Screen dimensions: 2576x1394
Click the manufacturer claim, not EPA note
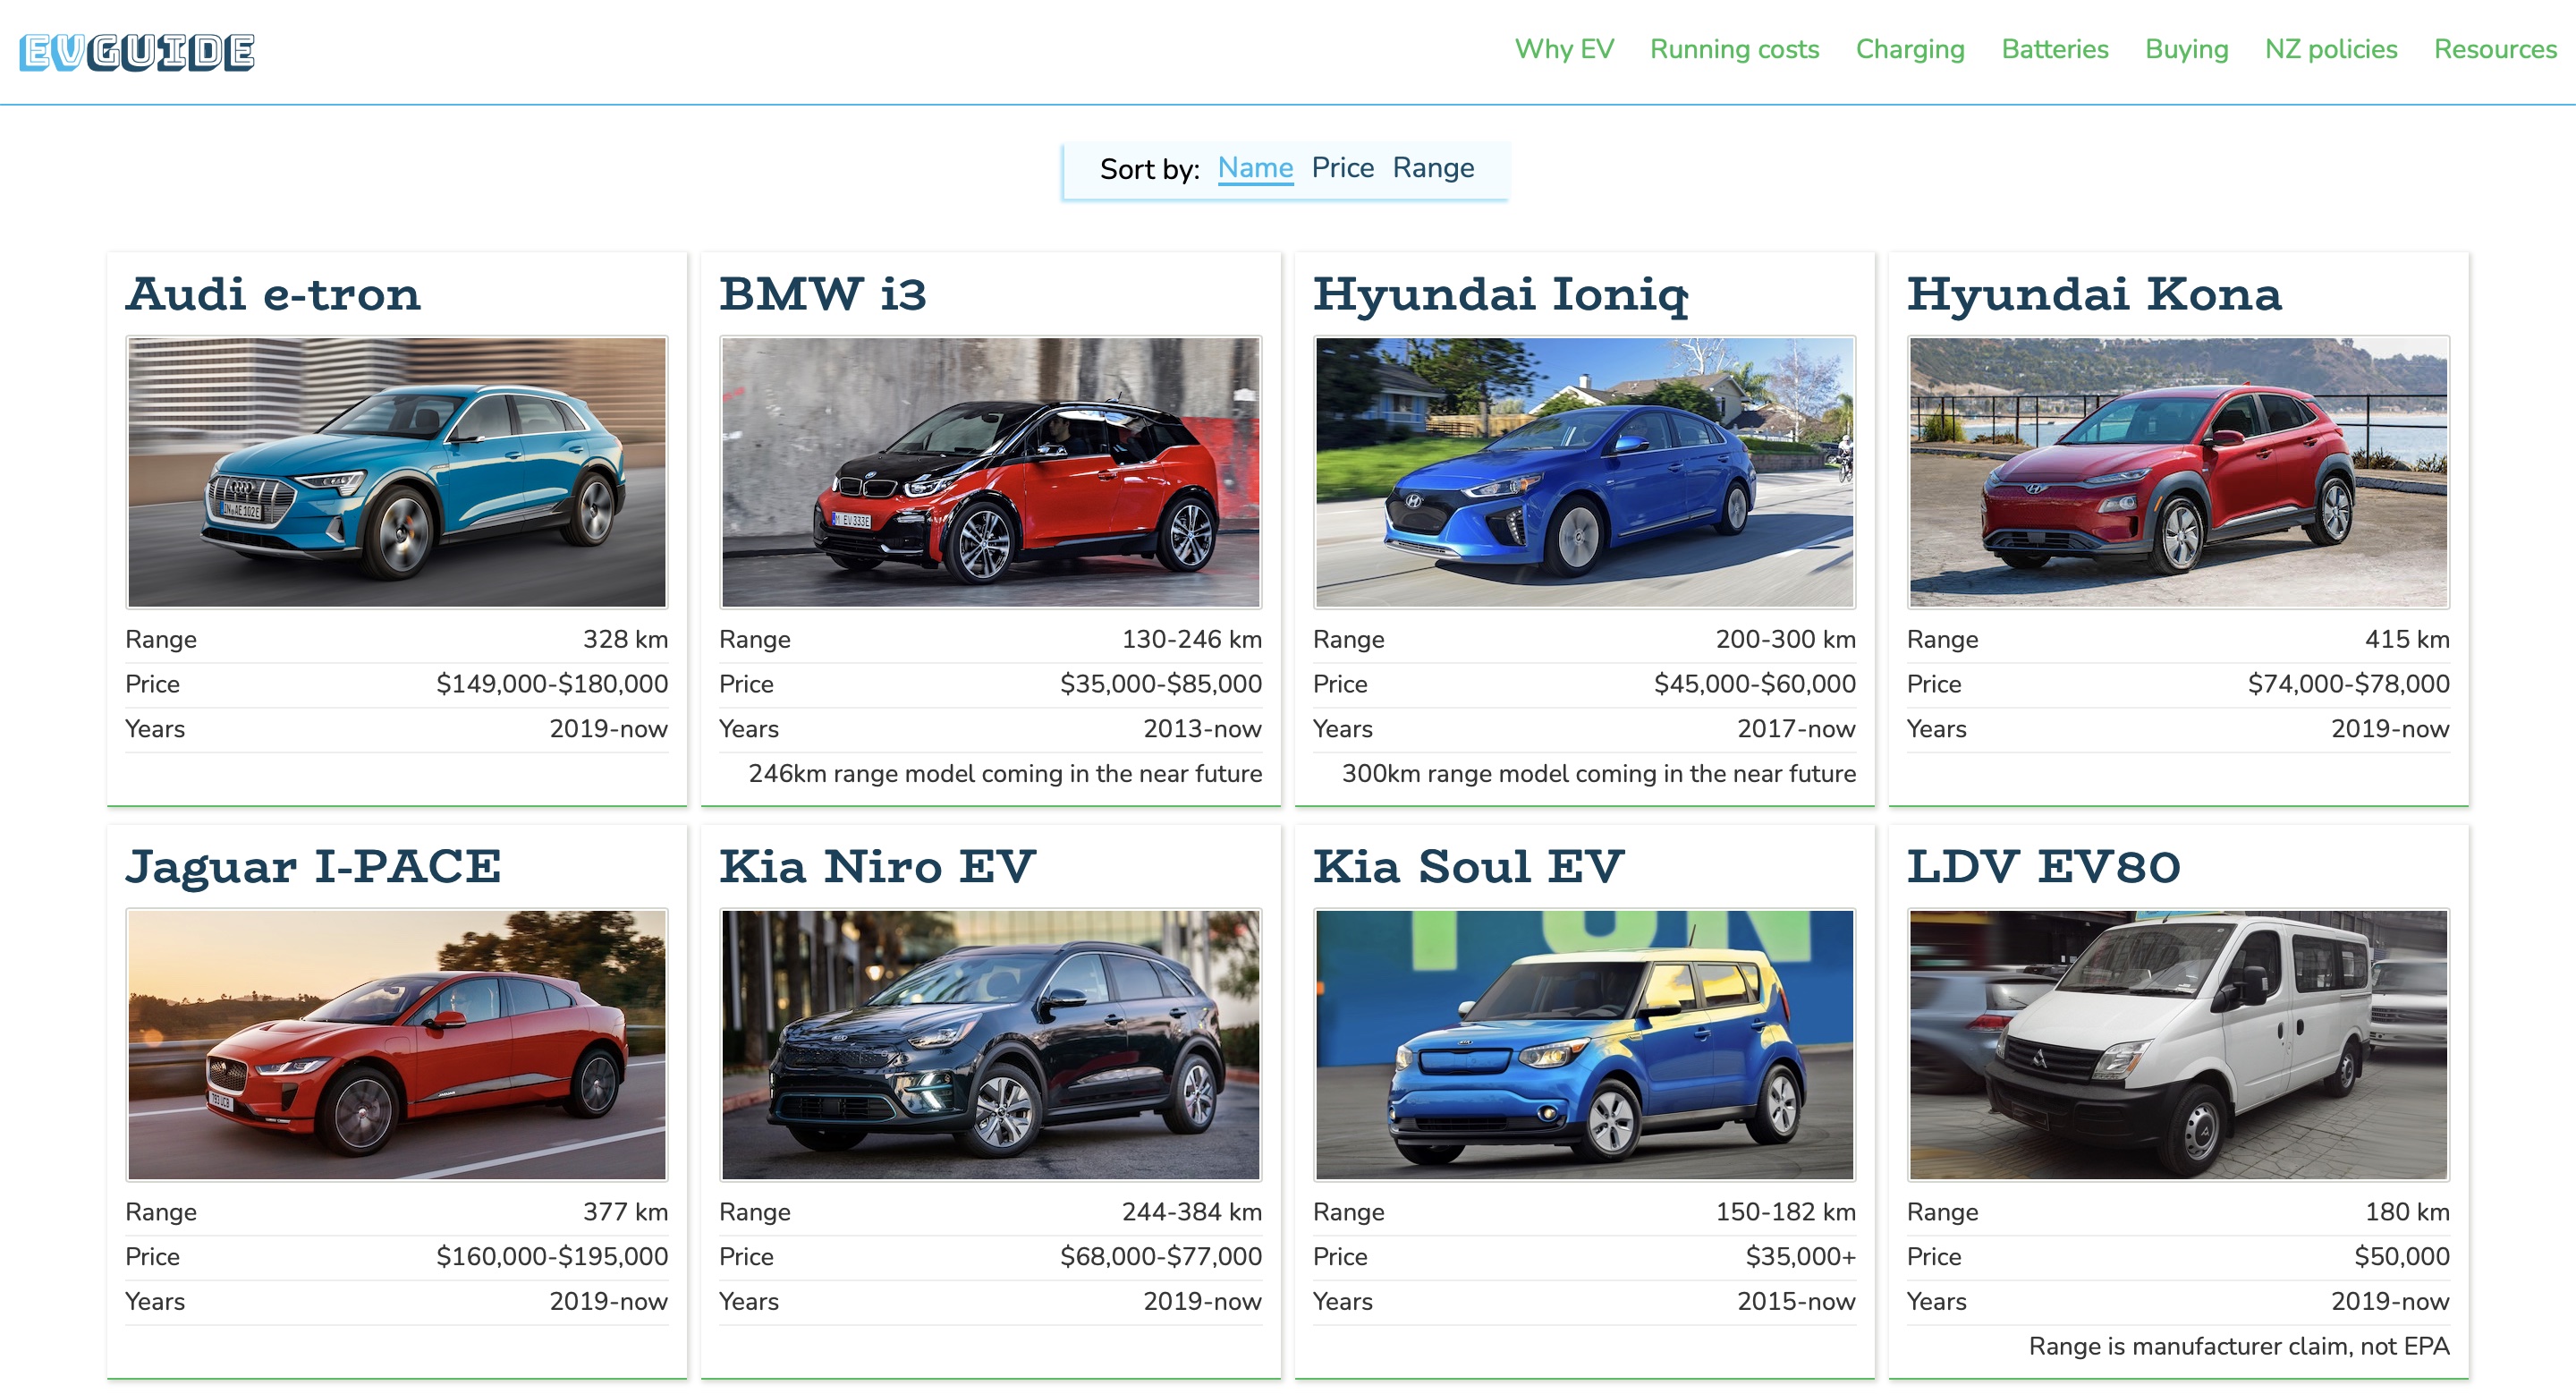(2239, 1347)
